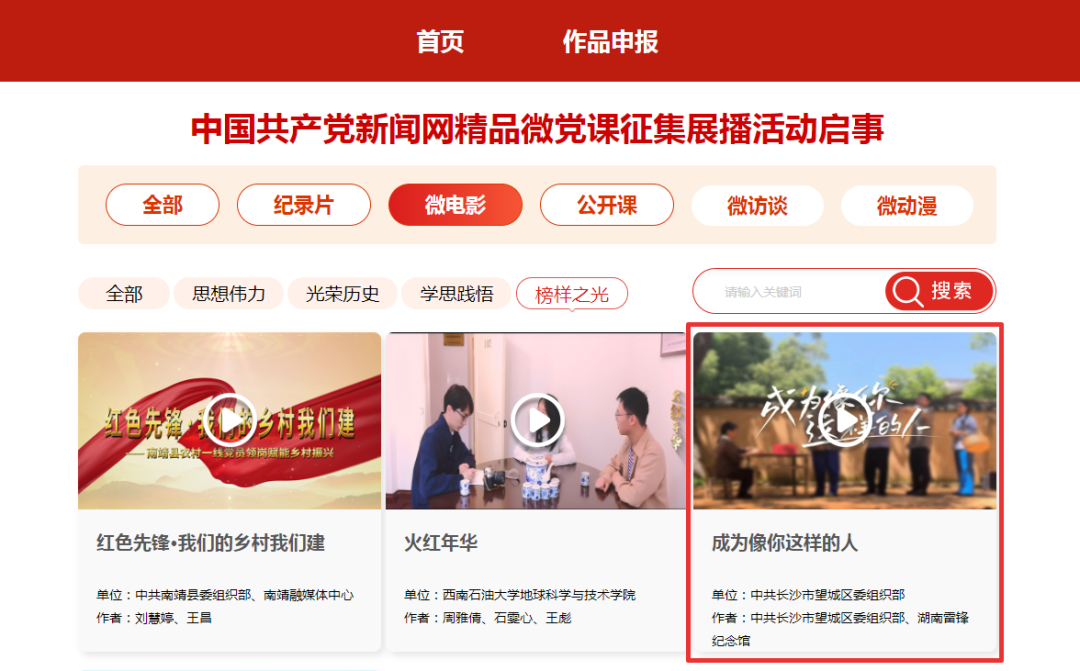Open 作品申报 in top navigation
The width and height of the screenshot is (1080, 671).
pos(610,42)
